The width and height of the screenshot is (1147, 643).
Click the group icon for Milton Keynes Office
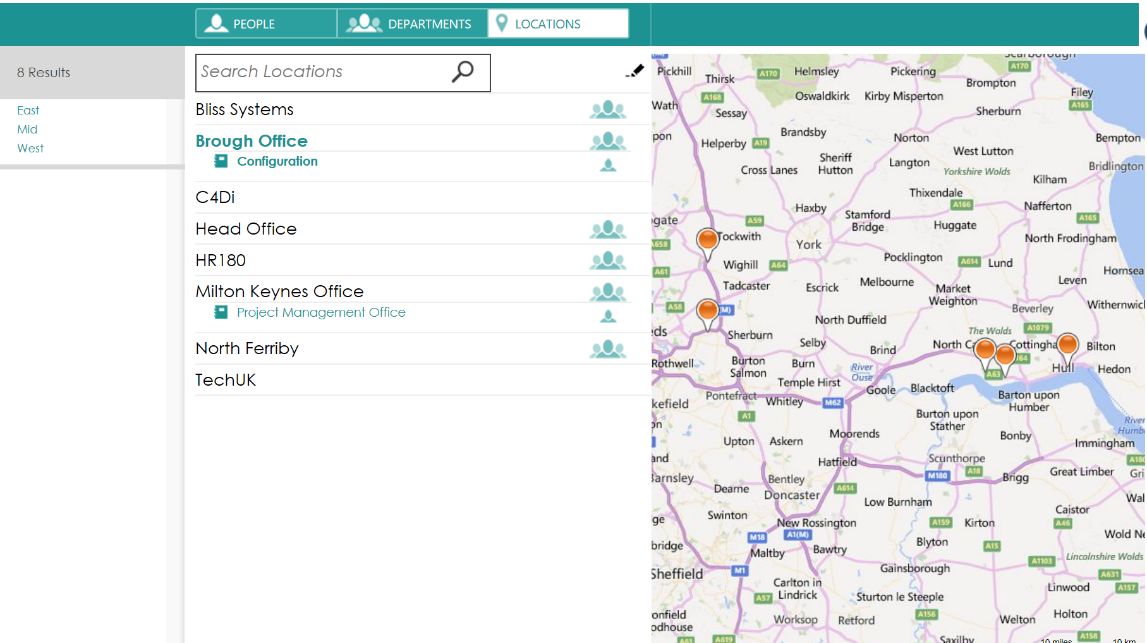pos(607,292)
